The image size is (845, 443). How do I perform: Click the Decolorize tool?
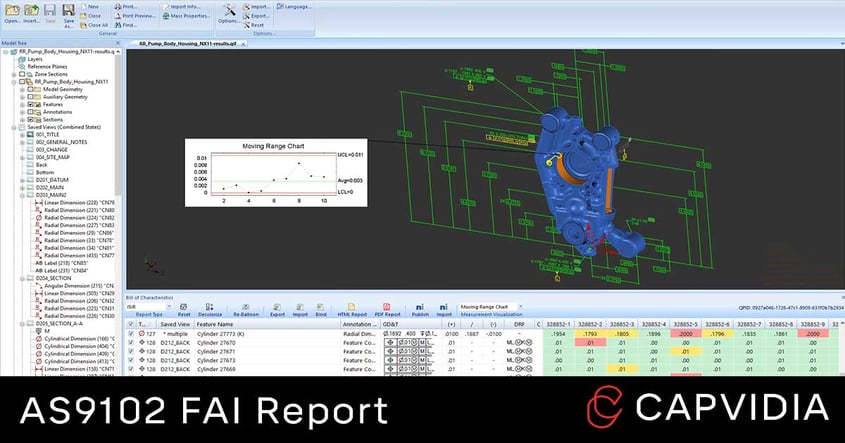pos(210,310)
